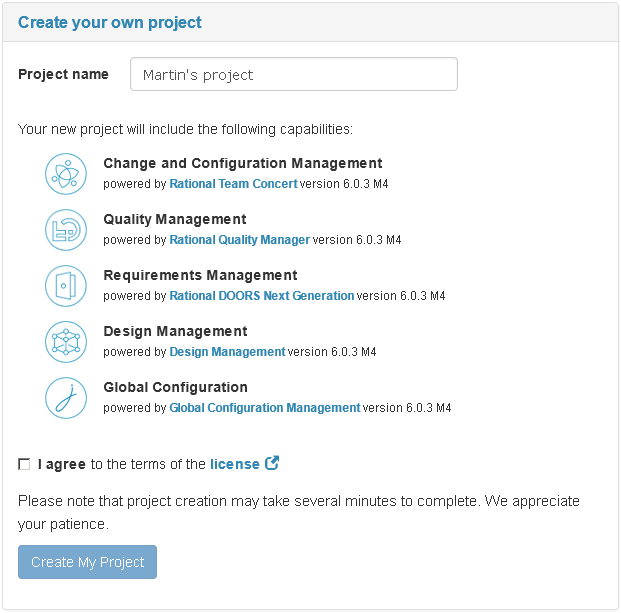Click the Create My Project button

pyautogui.click(x=88, y=562)
